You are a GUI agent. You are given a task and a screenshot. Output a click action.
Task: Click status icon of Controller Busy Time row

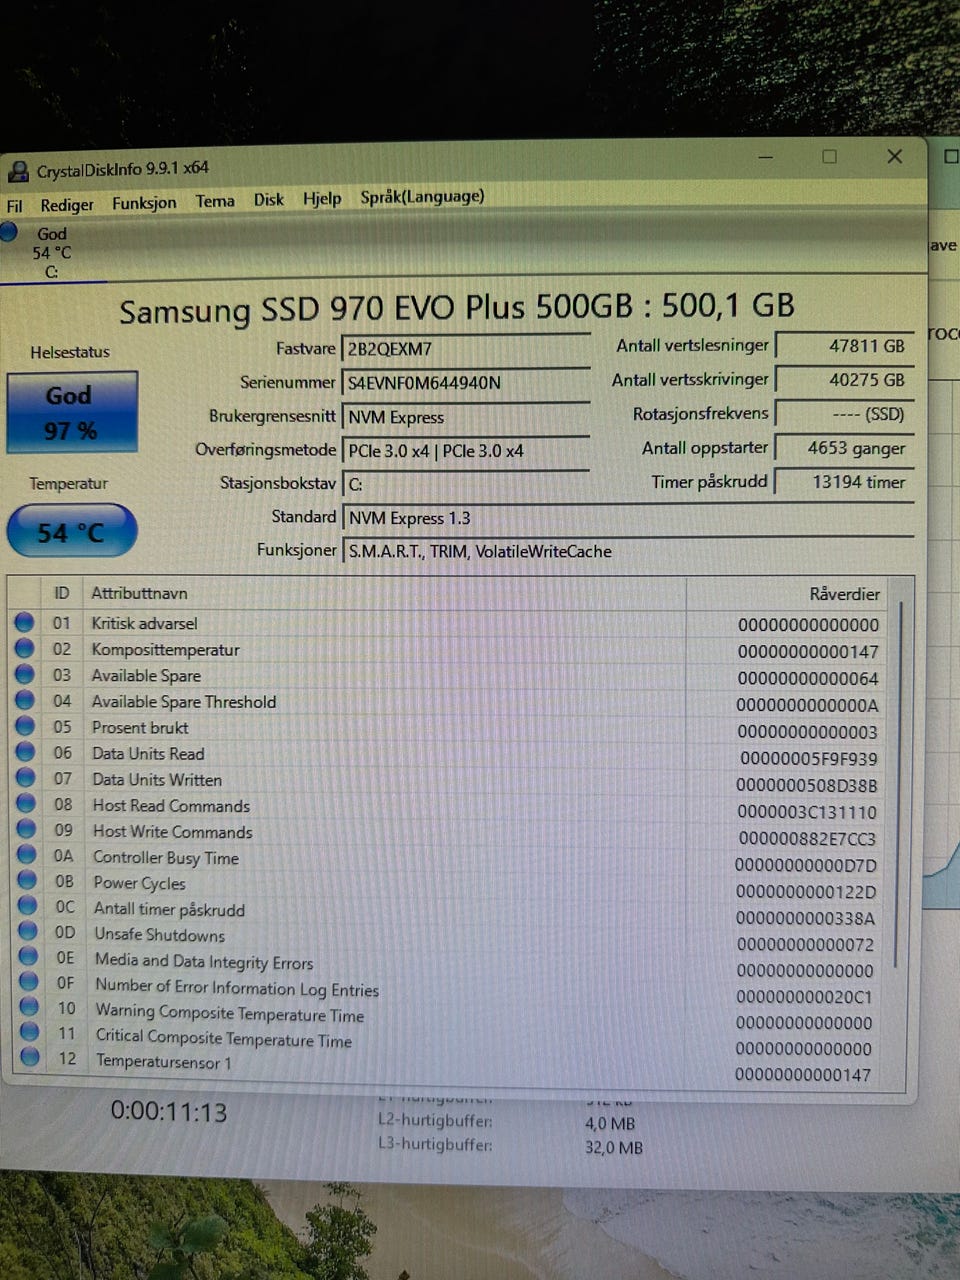pyautogui.click(x=27, y=855)
